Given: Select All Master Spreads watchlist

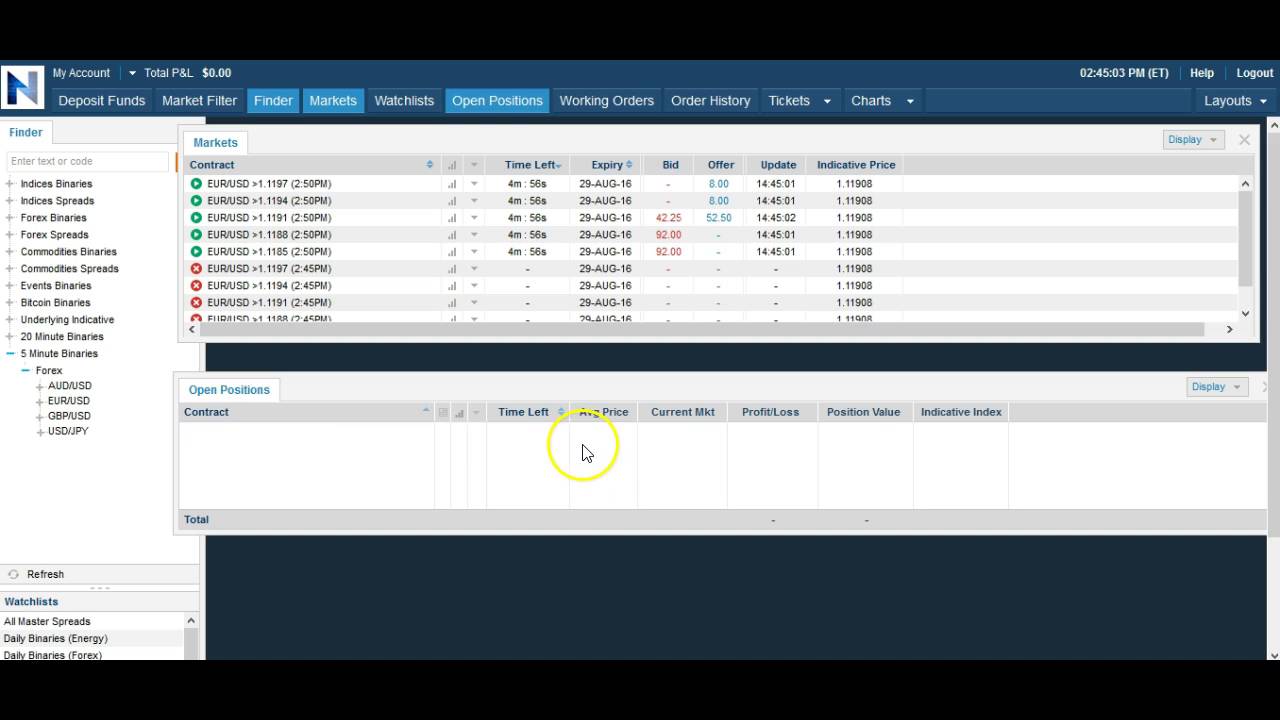Looking at the screenshot, I should 47,622.
